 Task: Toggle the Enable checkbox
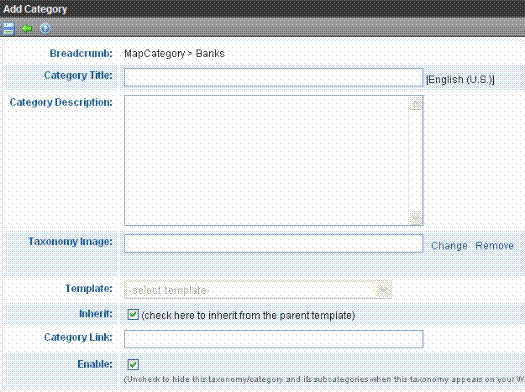(133, 364)
